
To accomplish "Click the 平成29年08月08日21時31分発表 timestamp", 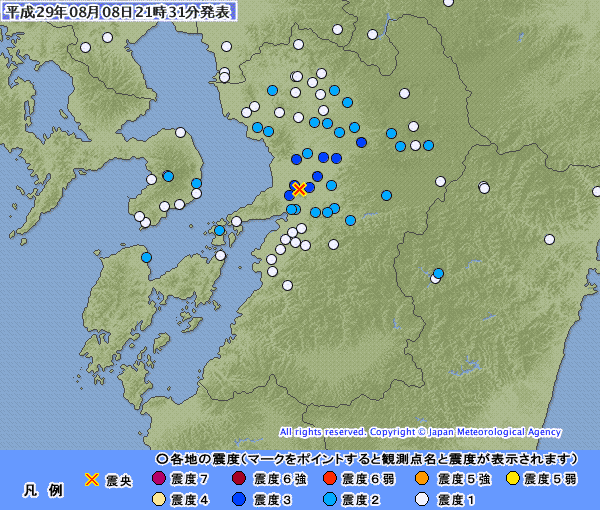I will [119, 11].
